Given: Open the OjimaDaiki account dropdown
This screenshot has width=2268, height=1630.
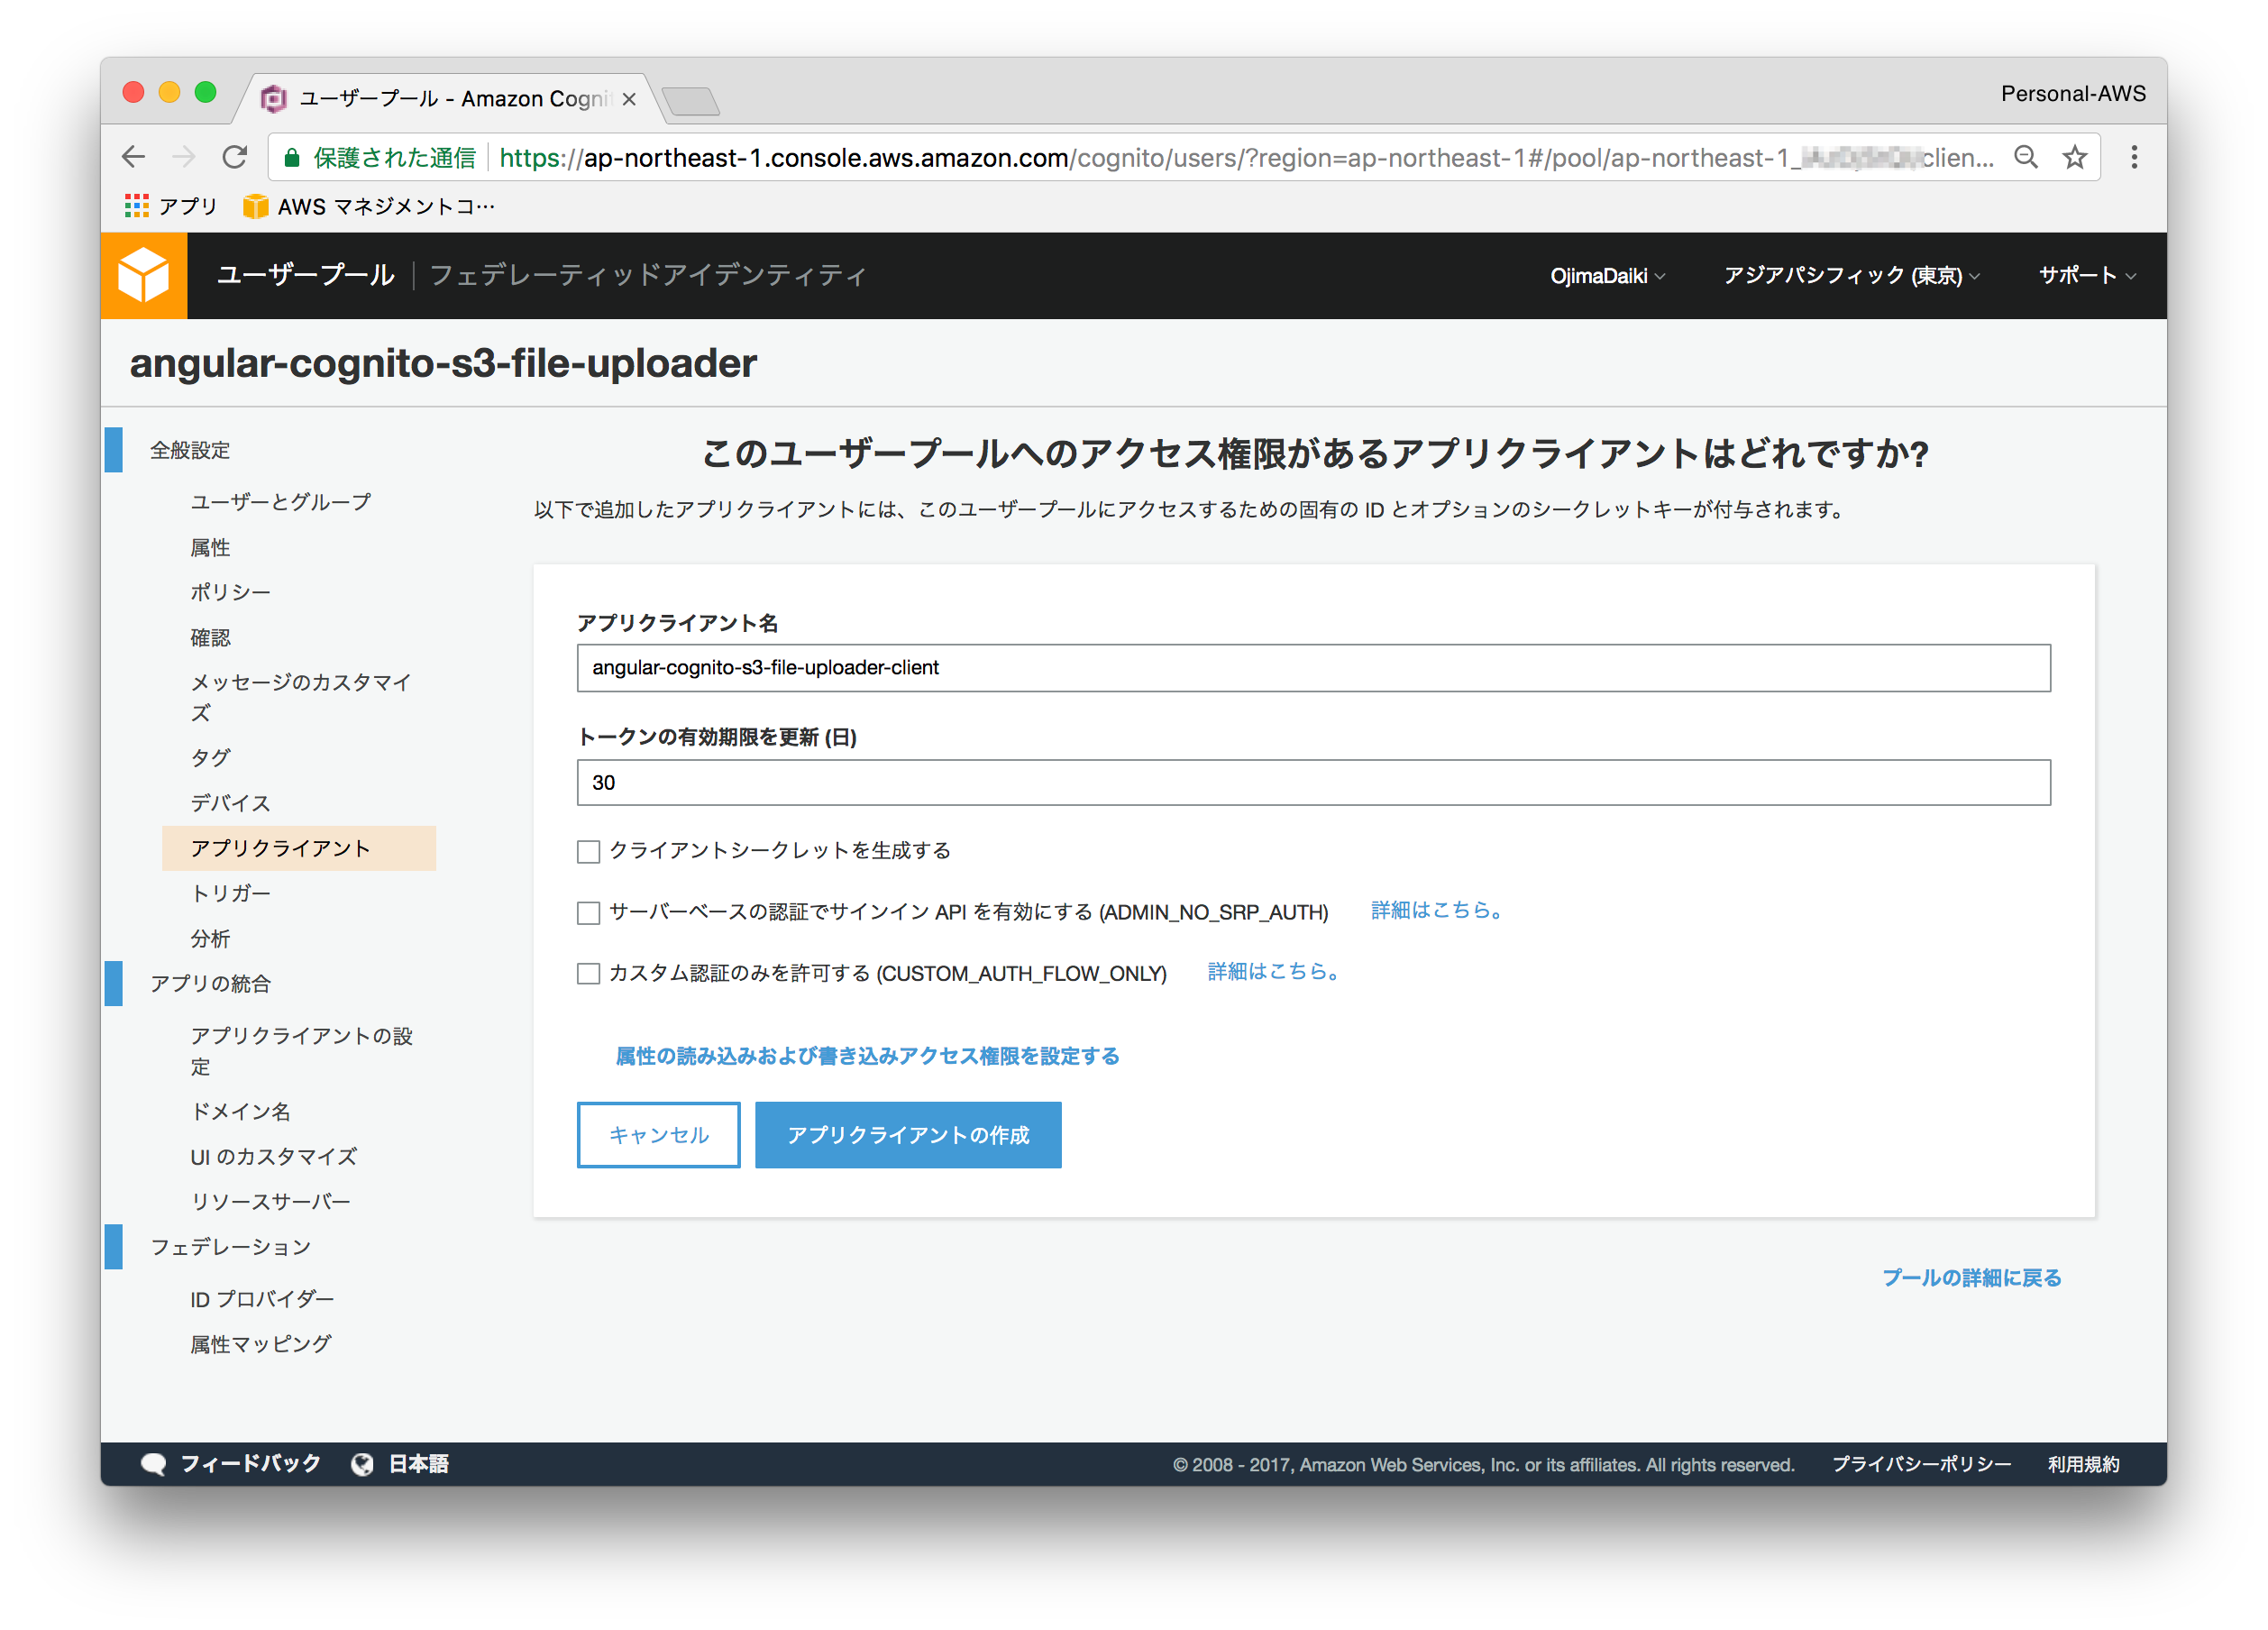Looking at the screenshot, I should pyautogui.click(x=1607, y=276).
